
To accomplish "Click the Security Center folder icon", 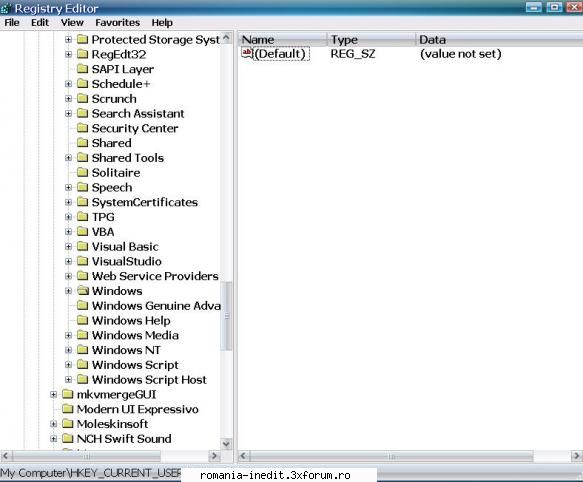I will tap(83, 128).
